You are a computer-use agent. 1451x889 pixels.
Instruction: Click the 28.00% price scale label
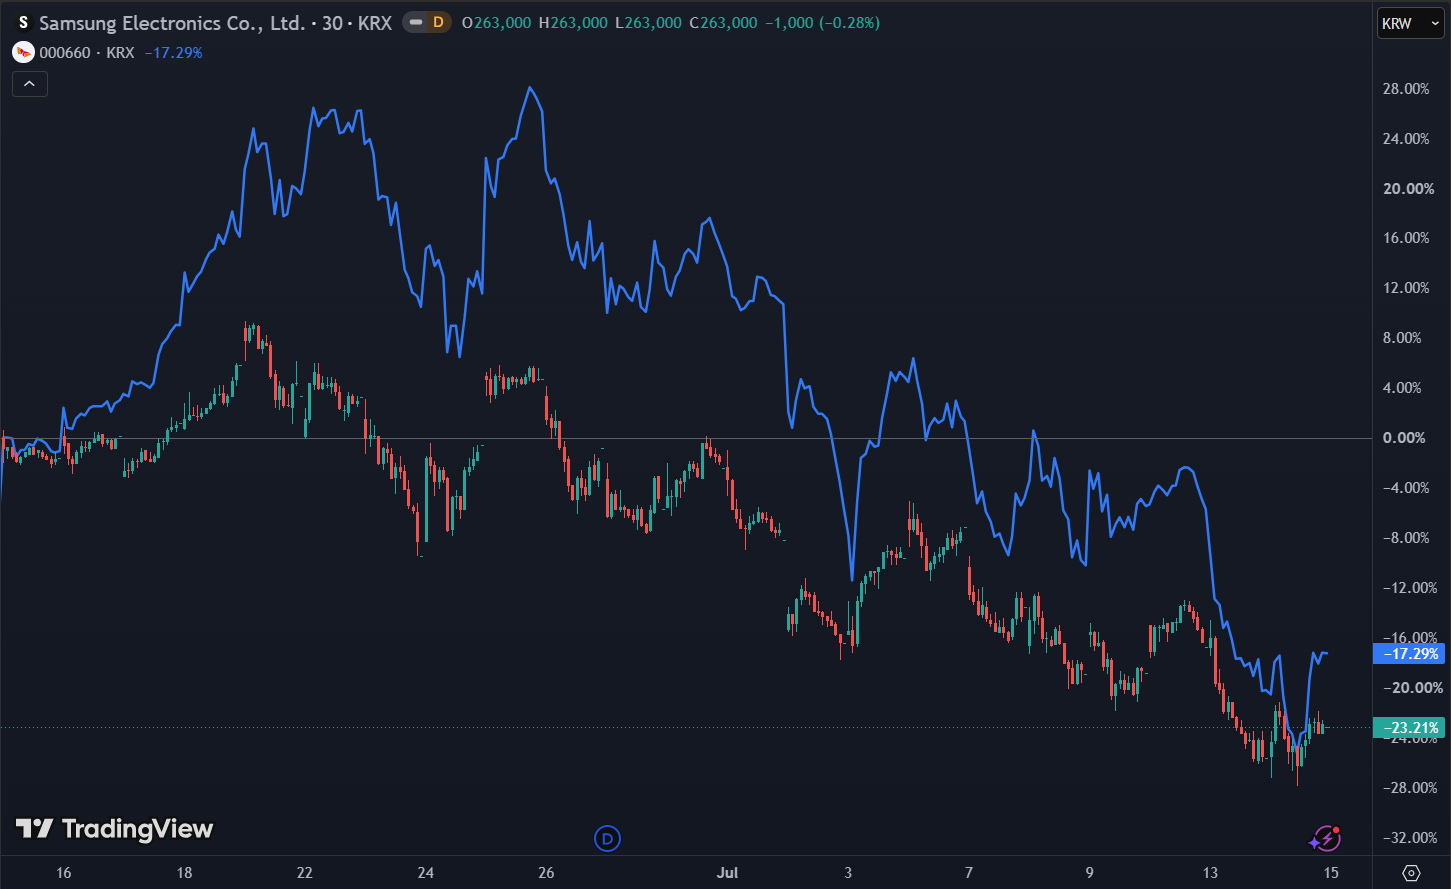pyautogui.click(x=1404, y=89)
